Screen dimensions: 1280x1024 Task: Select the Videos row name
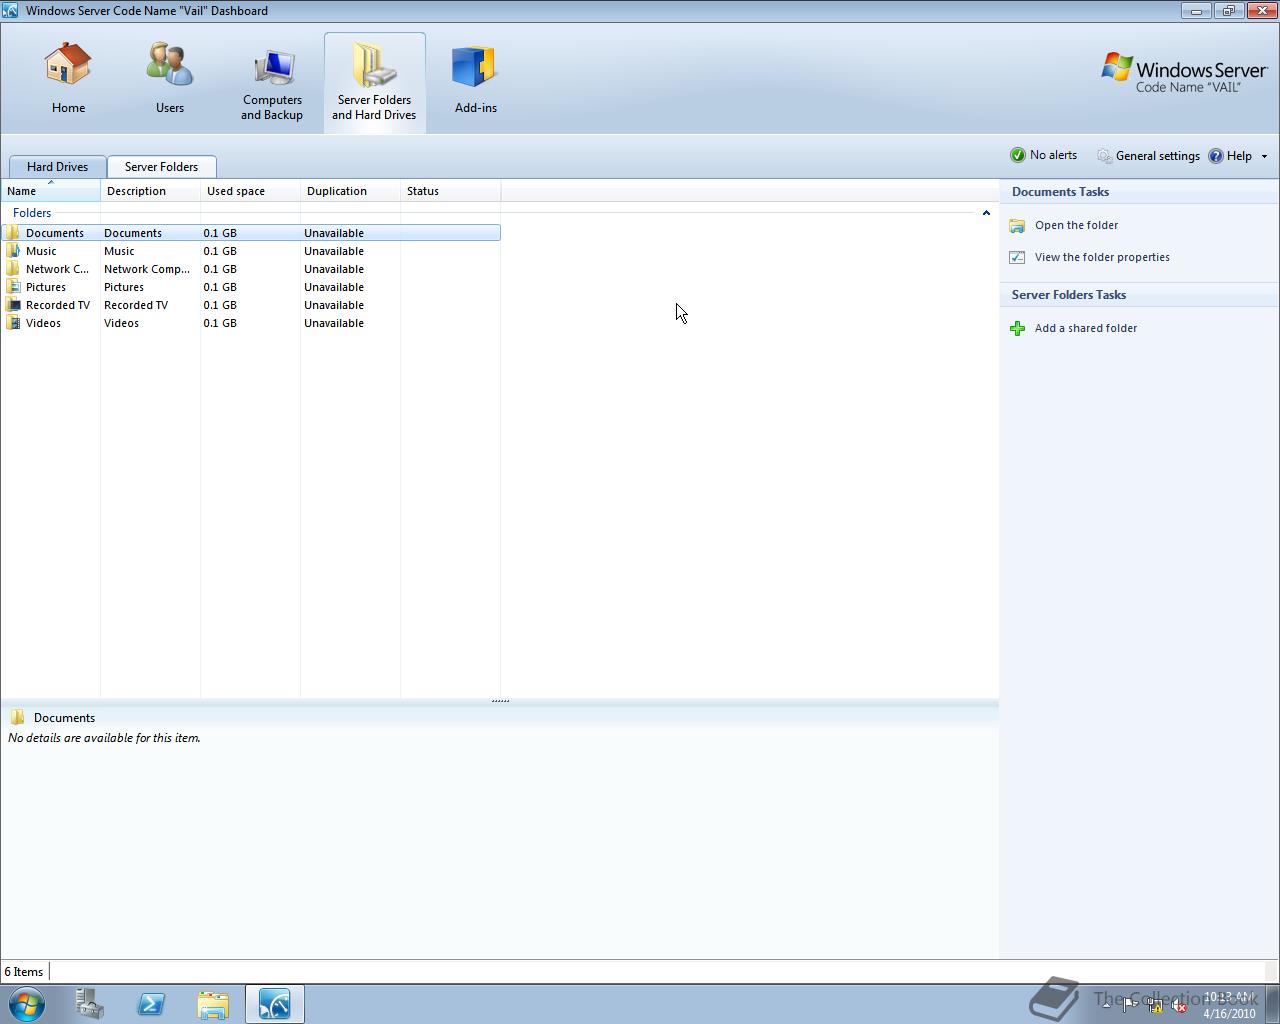click(43, 323)
